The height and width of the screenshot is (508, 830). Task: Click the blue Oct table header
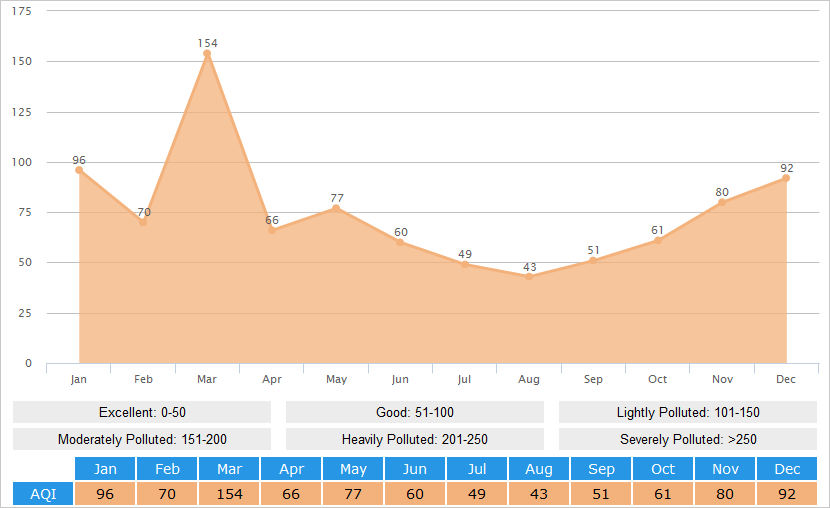663,469
